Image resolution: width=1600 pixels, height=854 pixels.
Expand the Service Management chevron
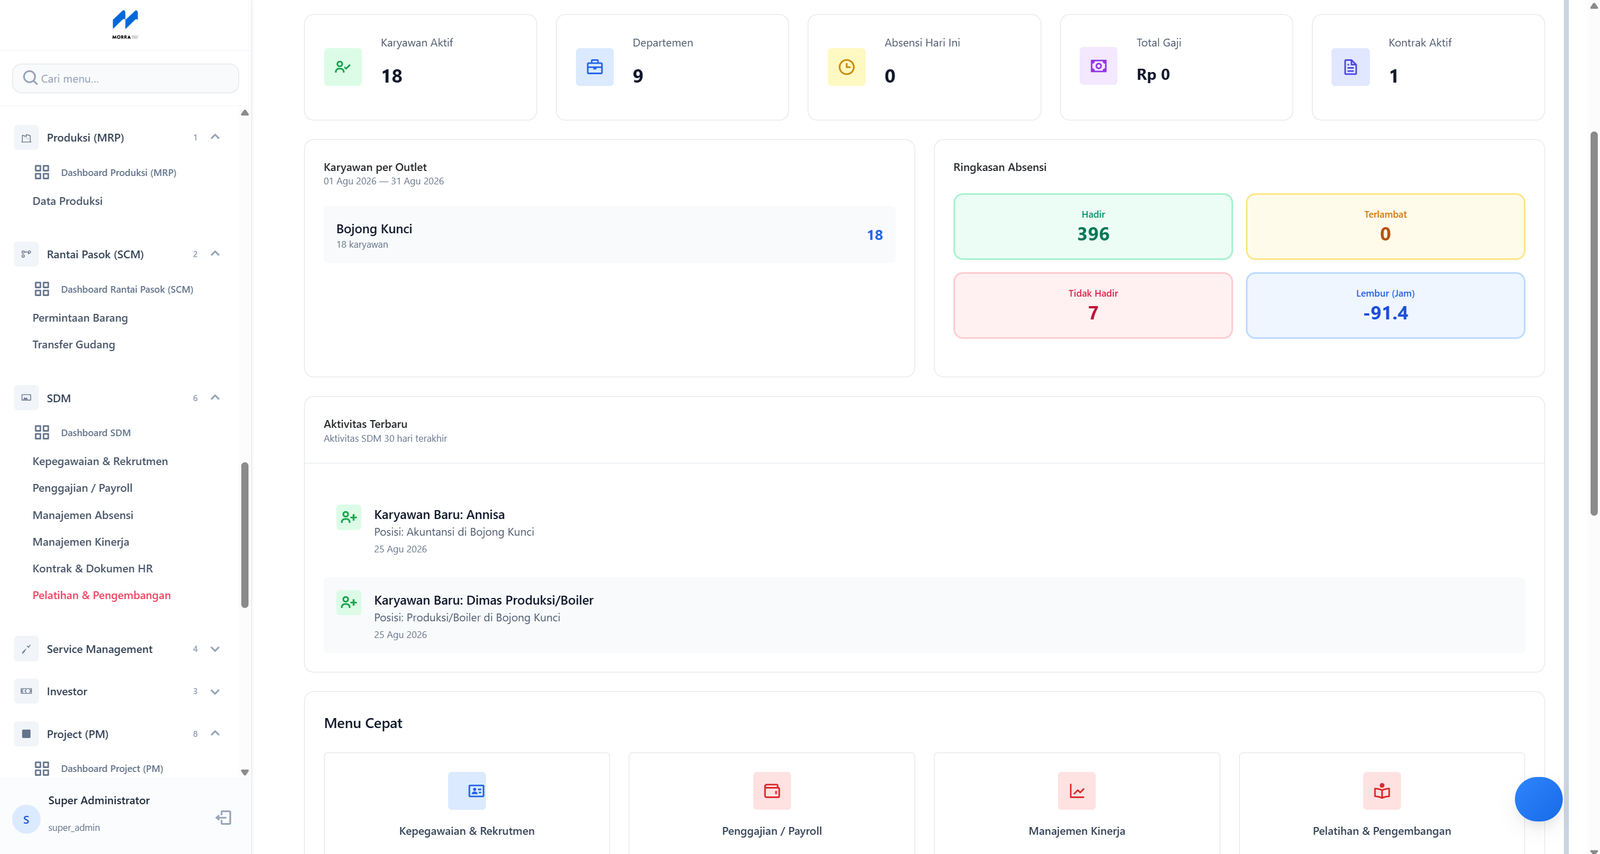click(x=215, y=649)
